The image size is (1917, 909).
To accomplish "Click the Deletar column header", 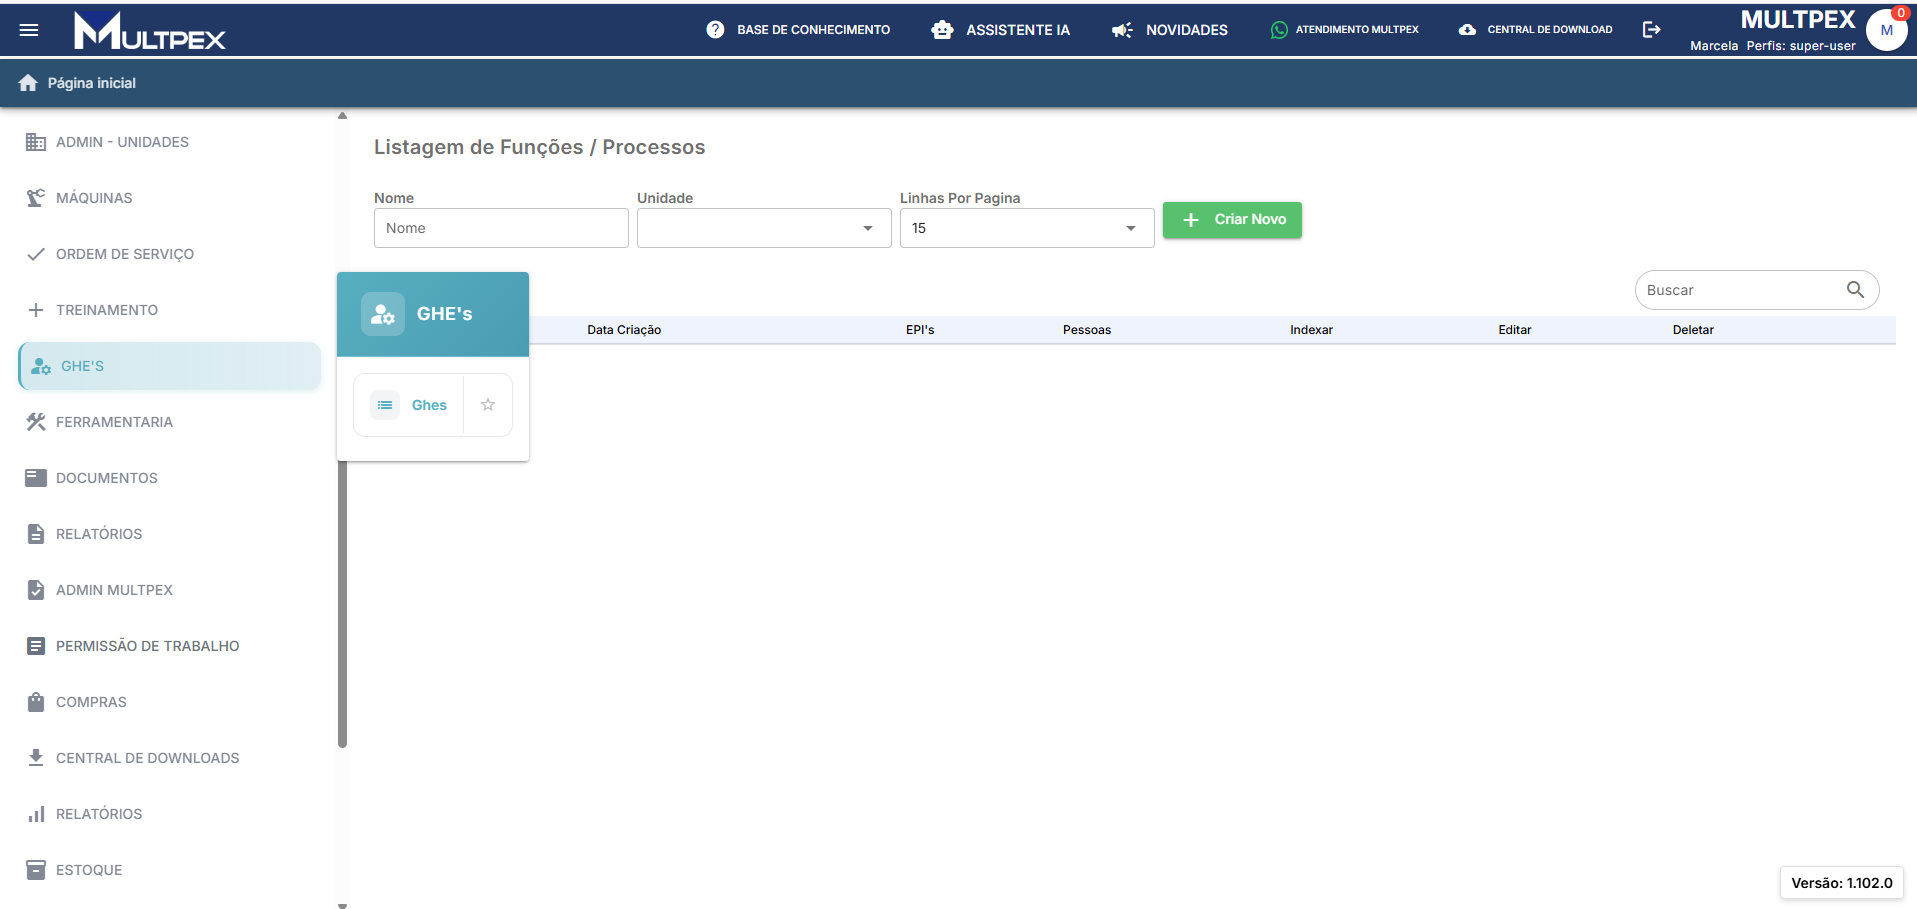I will 1693,330.
